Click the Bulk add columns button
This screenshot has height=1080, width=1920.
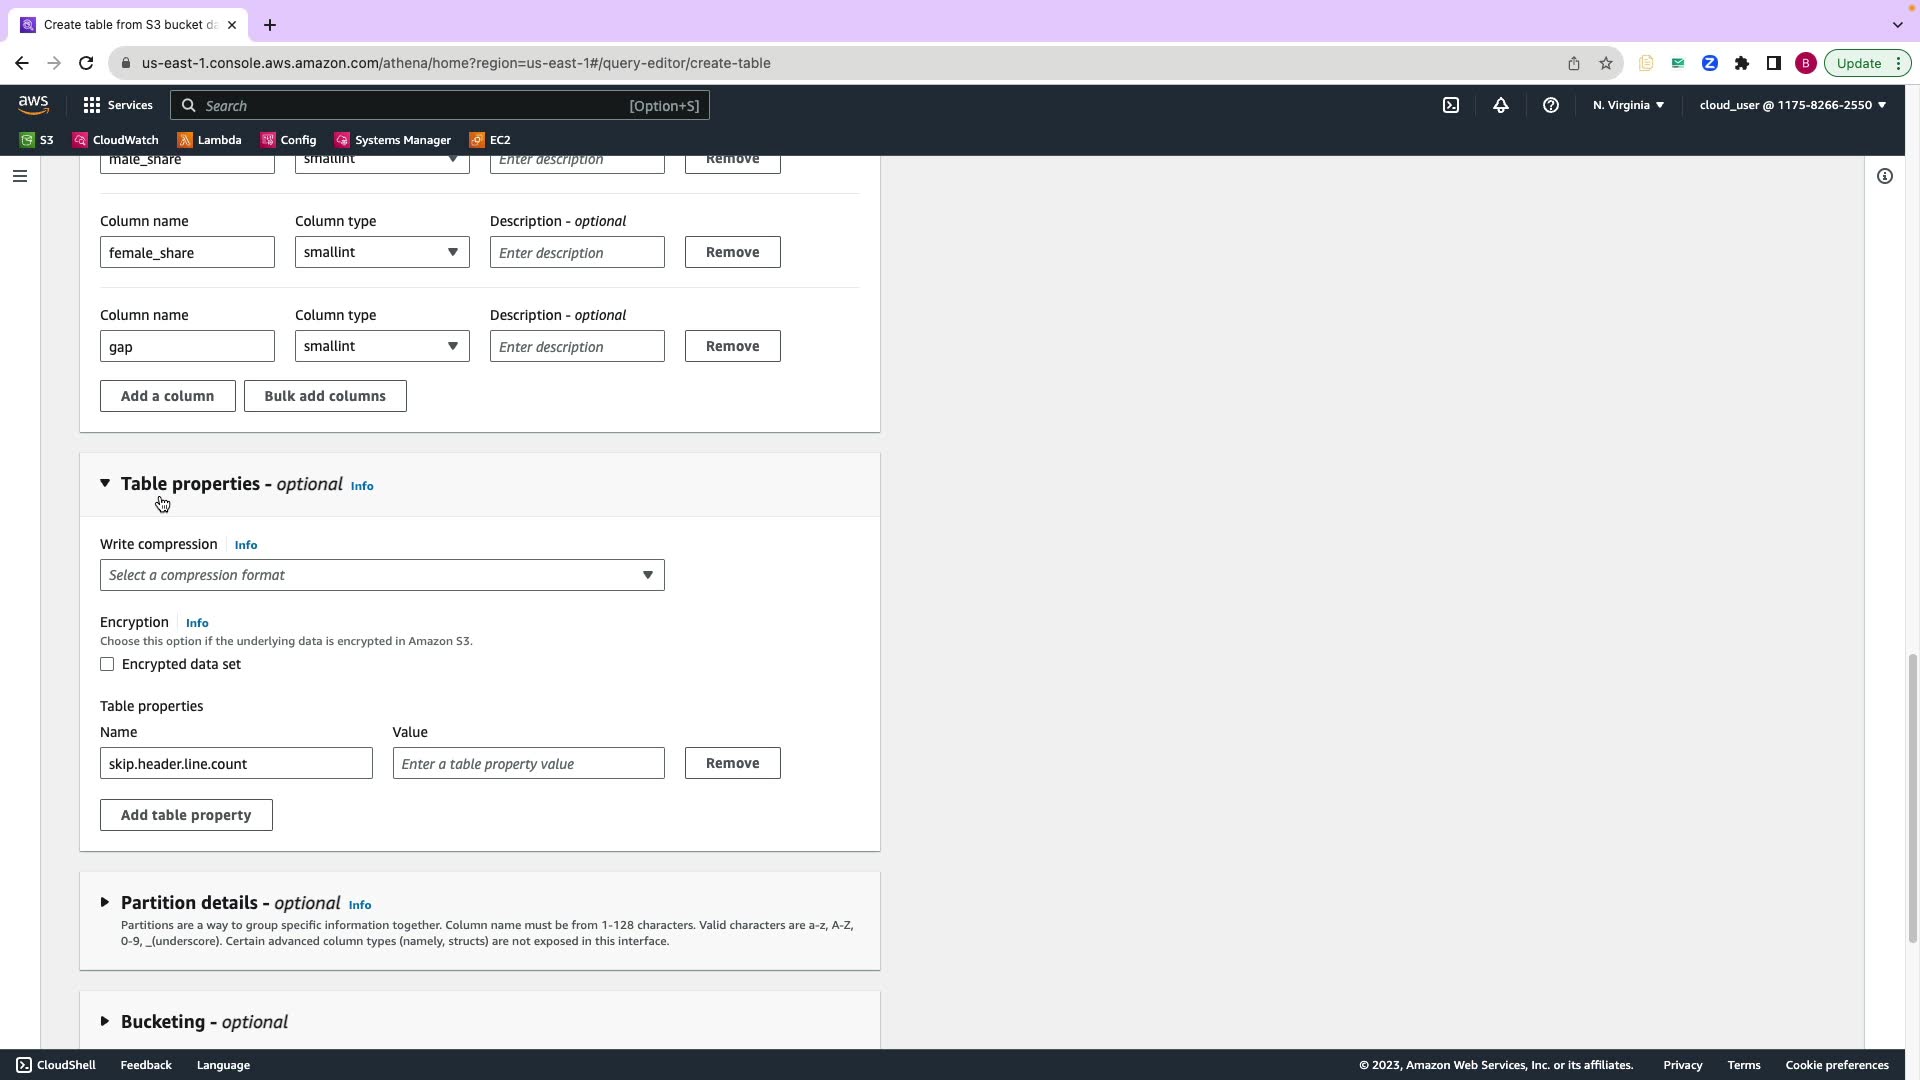(x=325, y=396)
